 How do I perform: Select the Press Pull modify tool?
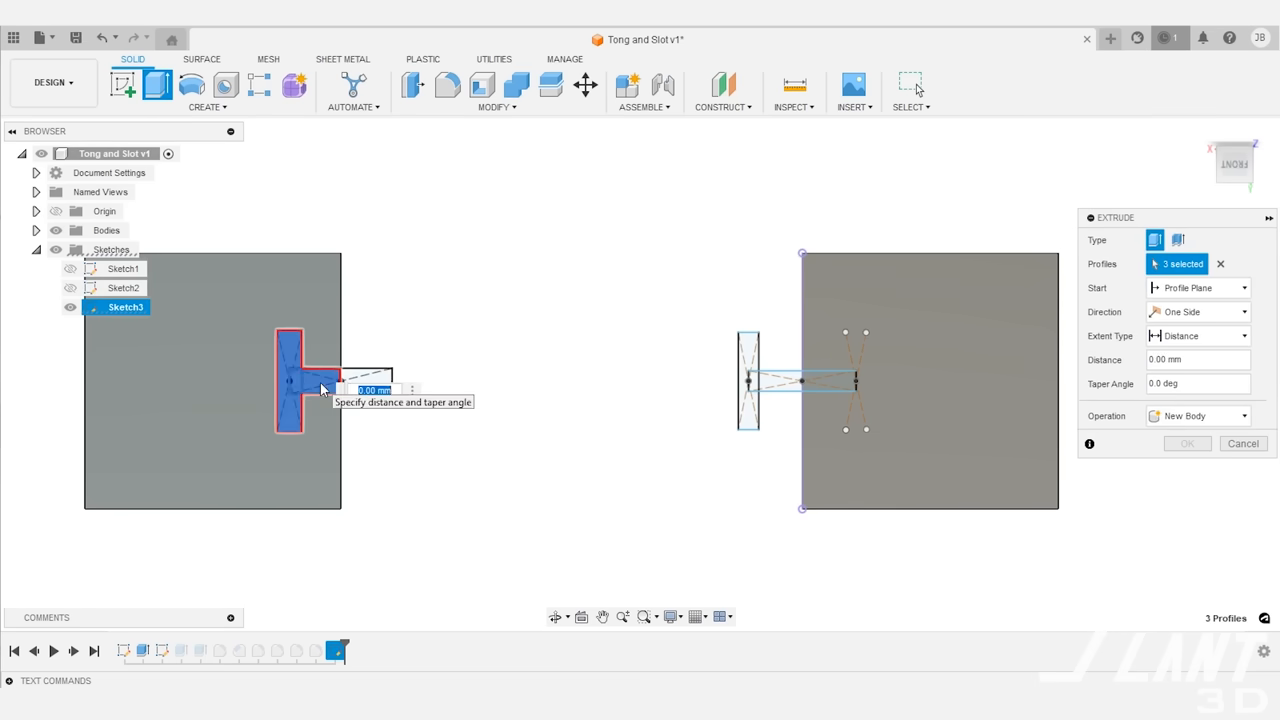point(413,85)
